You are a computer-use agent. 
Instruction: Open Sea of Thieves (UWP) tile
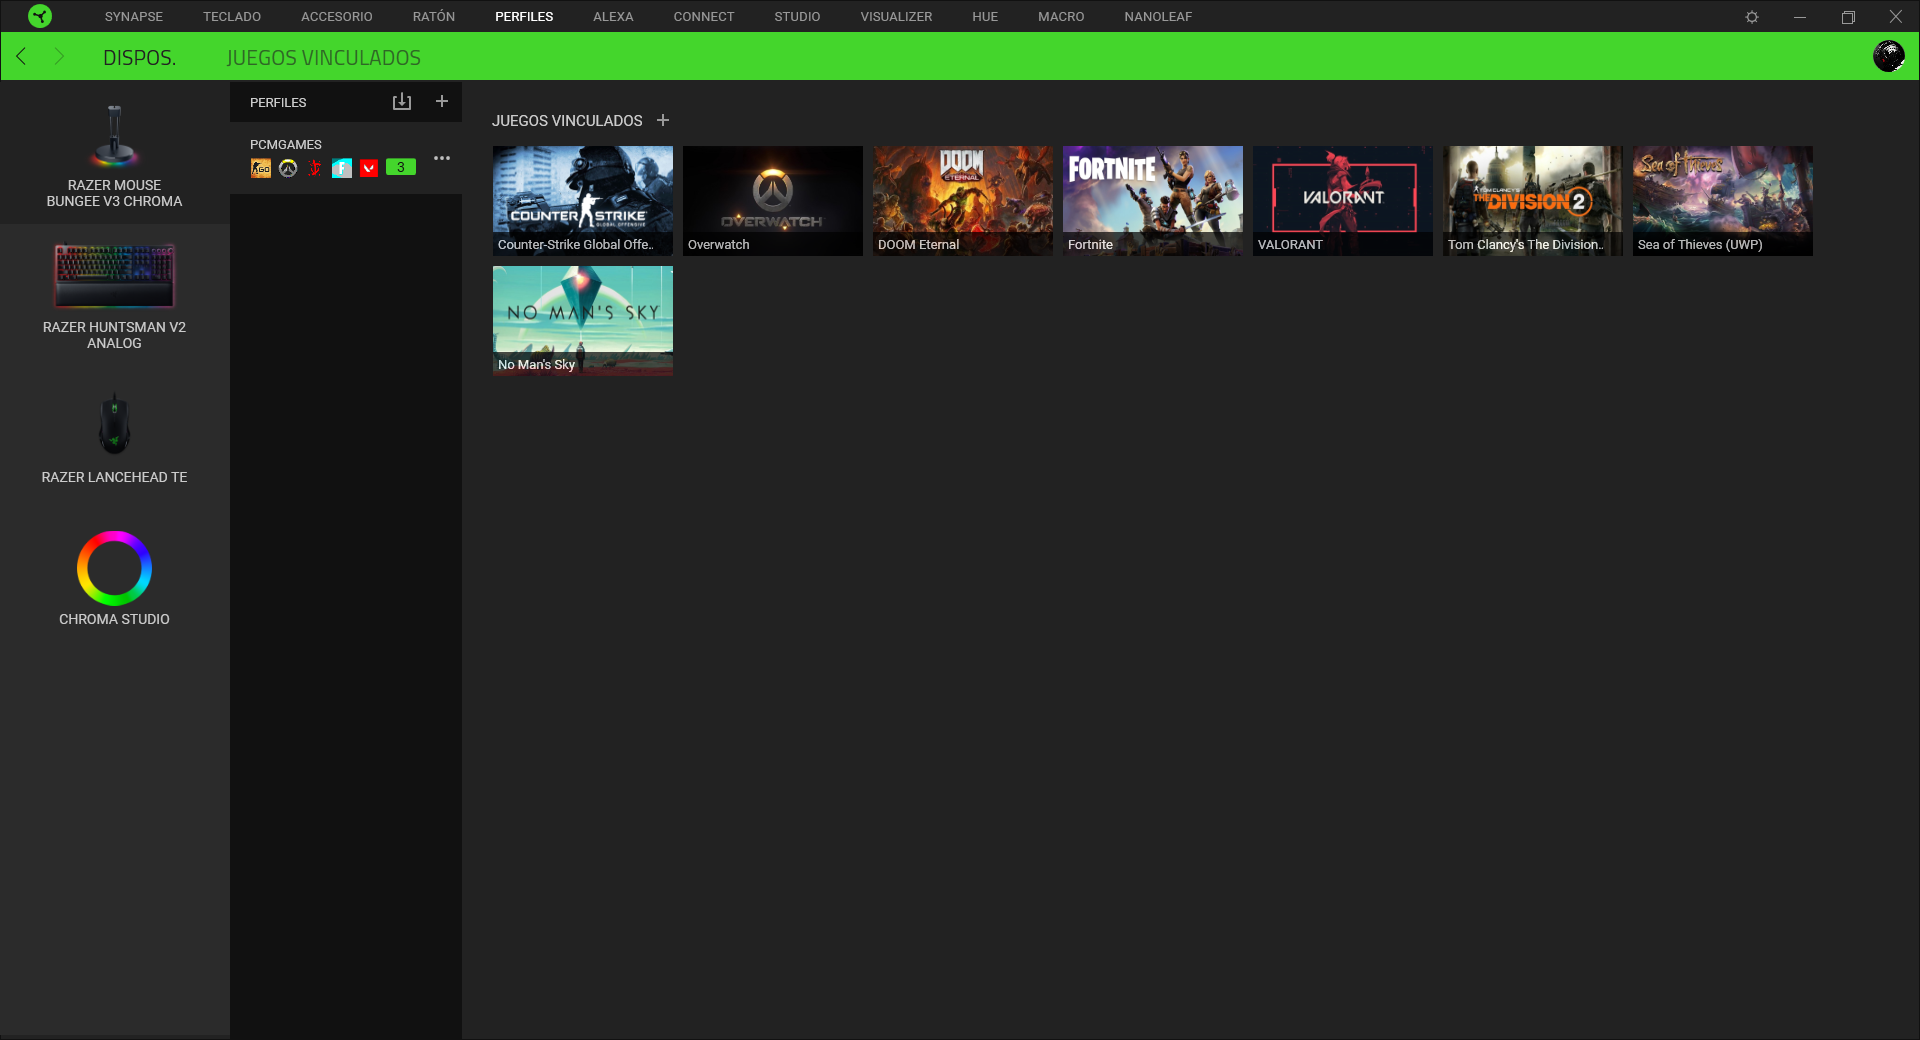tap(1723, 201)
